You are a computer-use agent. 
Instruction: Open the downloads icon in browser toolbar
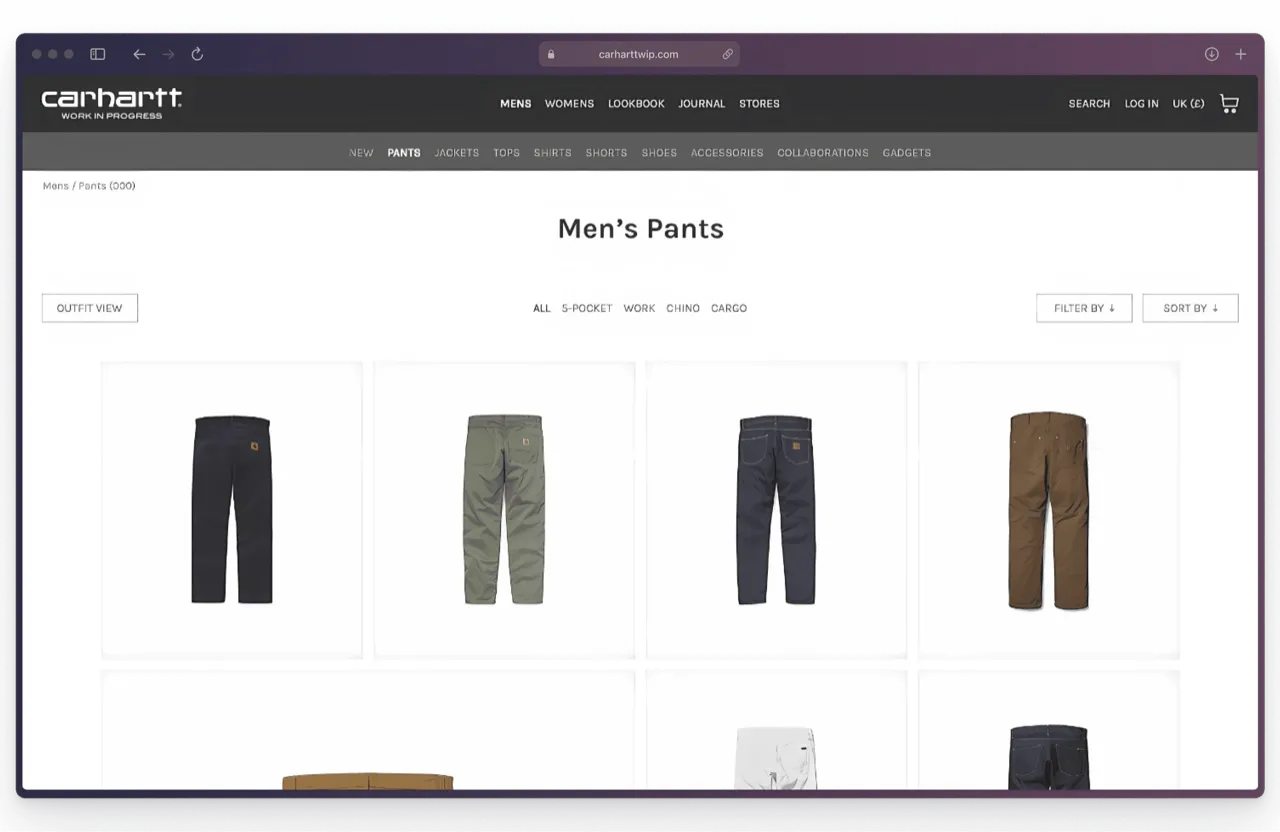pos(1211,54)
